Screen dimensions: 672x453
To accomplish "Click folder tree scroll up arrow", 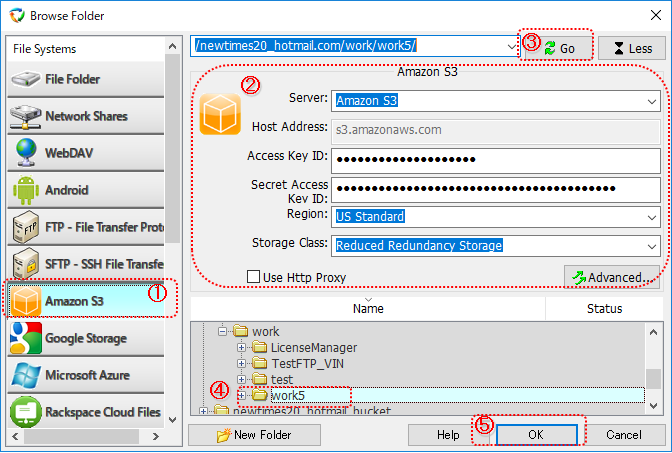I will (653, 332).
